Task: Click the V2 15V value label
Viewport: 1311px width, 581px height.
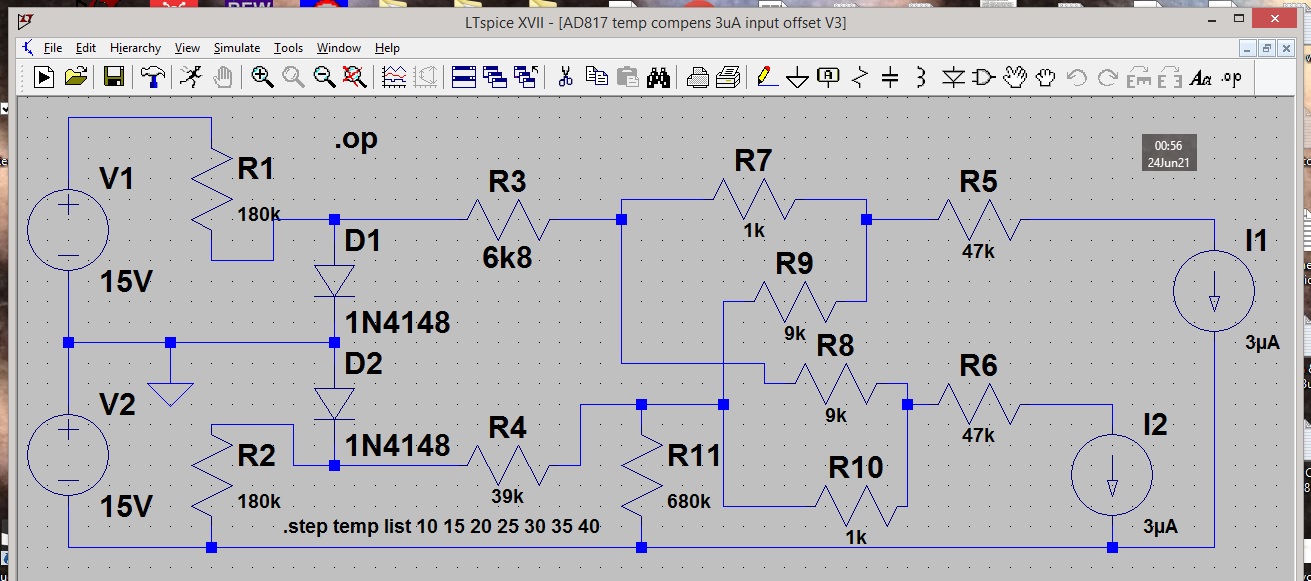Action: [x=127, y=506]
